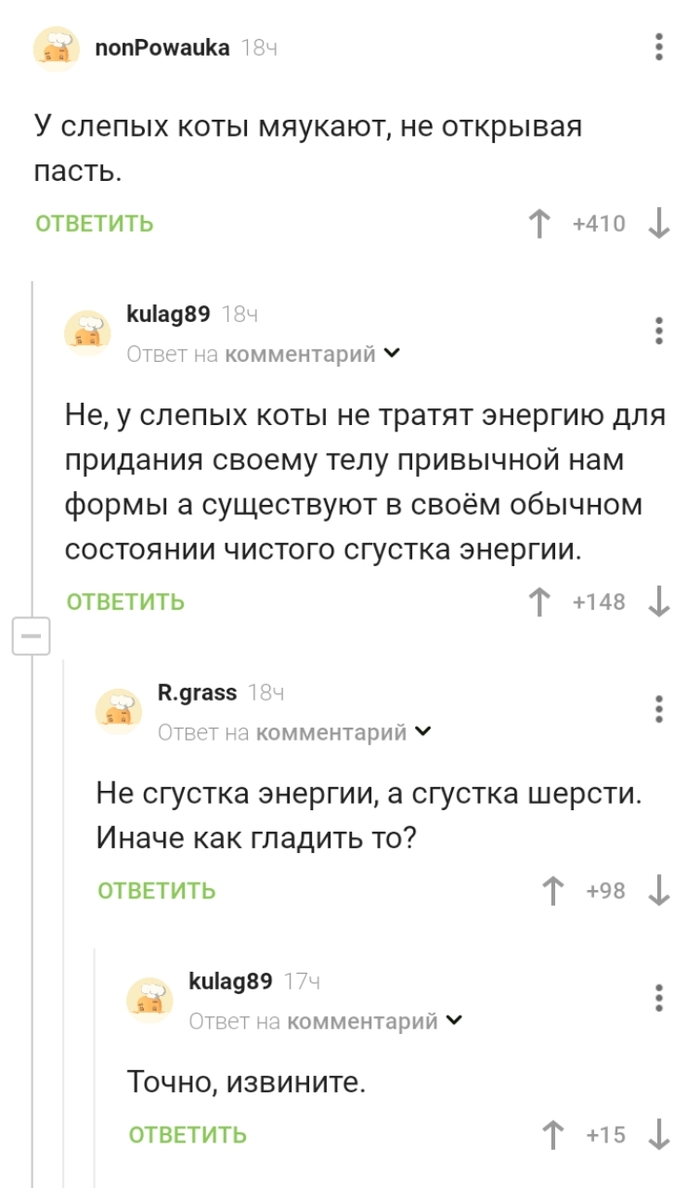
Task: Collapse the reply thread with minus box
Action: point(31,636)
